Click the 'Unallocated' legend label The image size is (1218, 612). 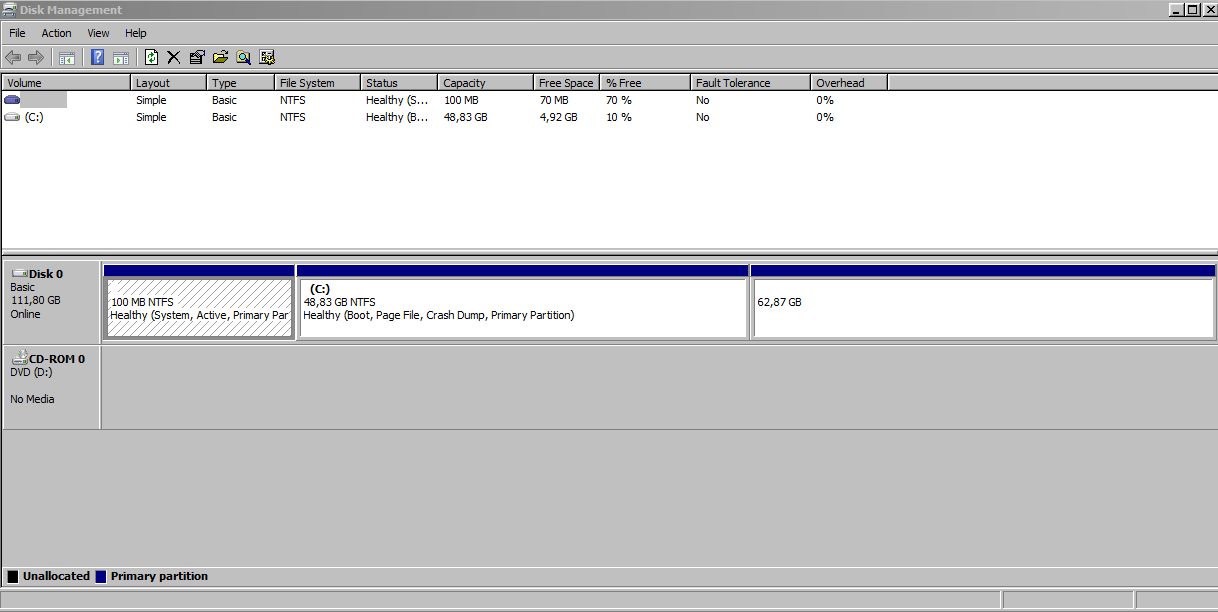click(x=56, y=576)
